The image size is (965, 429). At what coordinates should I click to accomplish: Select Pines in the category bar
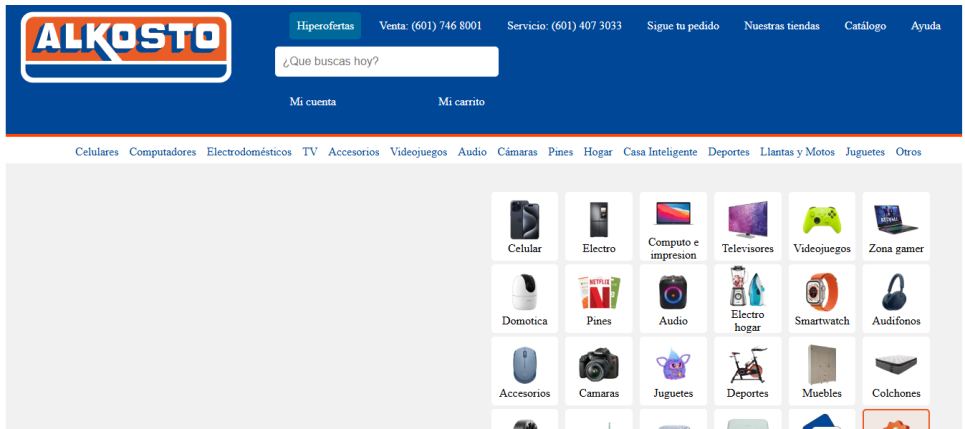point(561,152)
